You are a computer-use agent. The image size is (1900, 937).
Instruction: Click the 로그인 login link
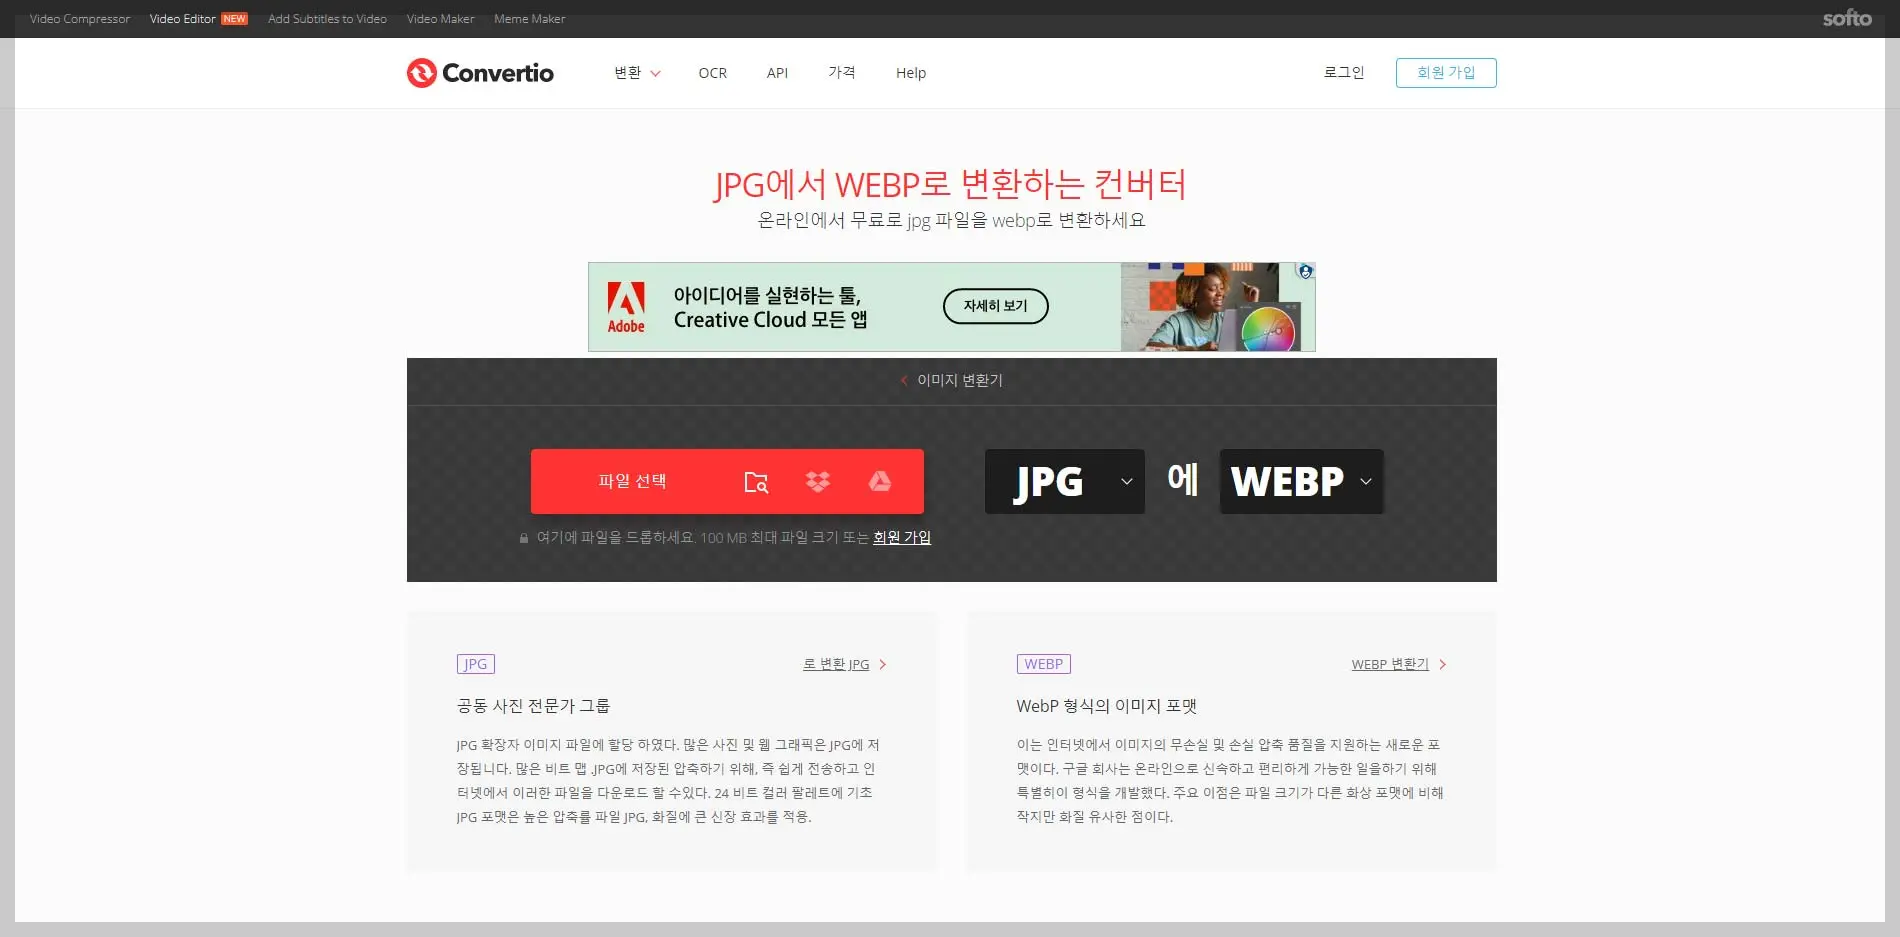1344,73
